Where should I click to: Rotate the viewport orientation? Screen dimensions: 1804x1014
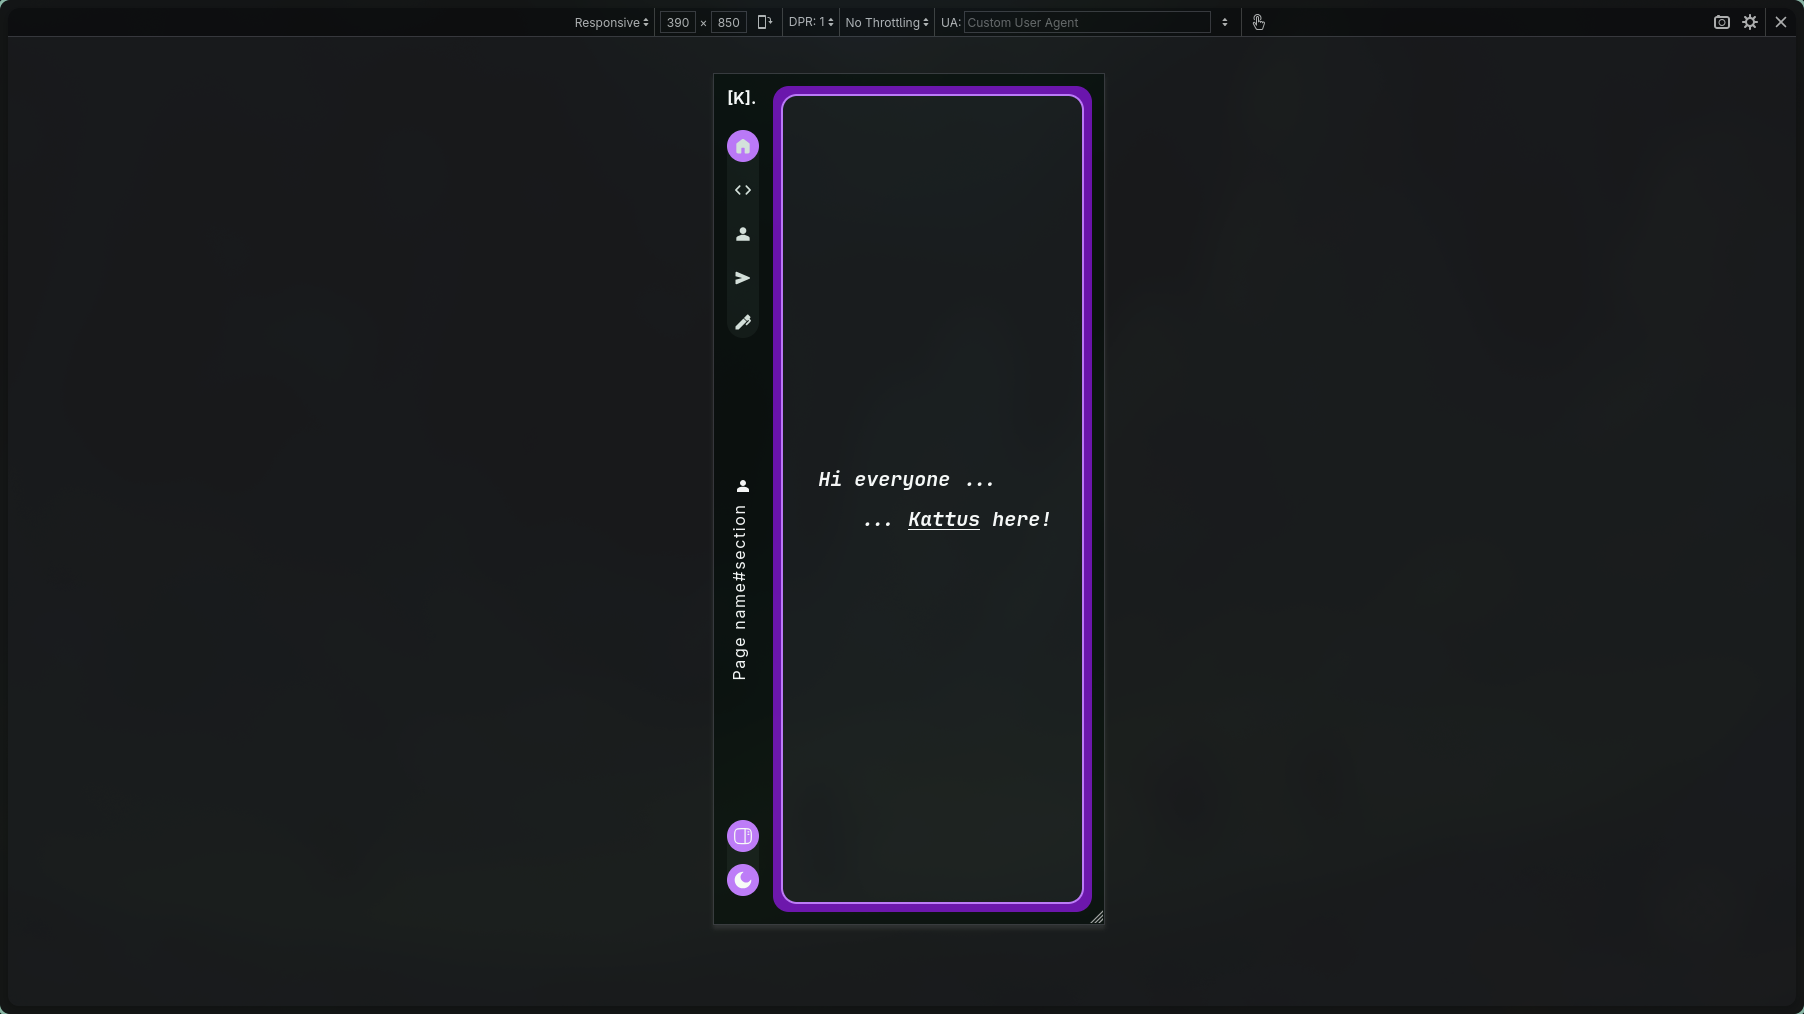coord(765,22)
